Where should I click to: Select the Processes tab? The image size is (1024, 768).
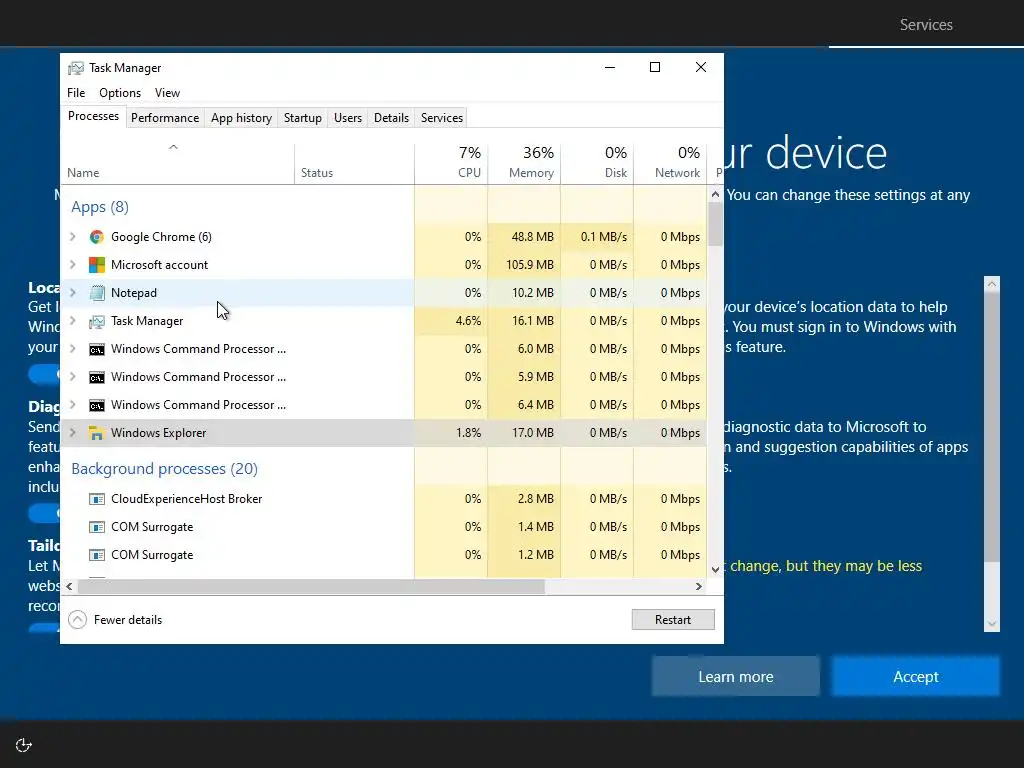tap(93, 116)
